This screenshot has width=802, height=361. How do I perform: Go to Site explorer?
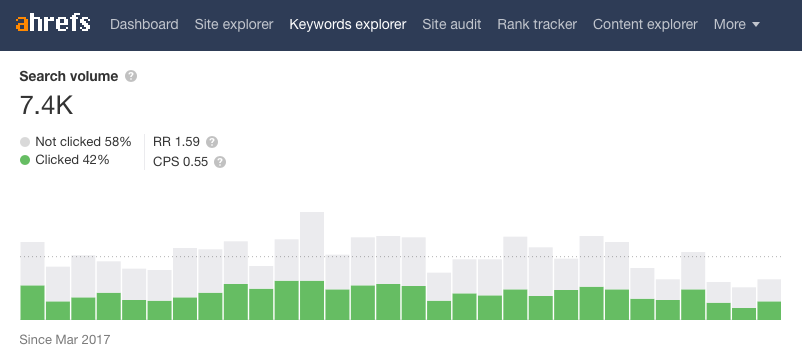[x=234, y=24]
